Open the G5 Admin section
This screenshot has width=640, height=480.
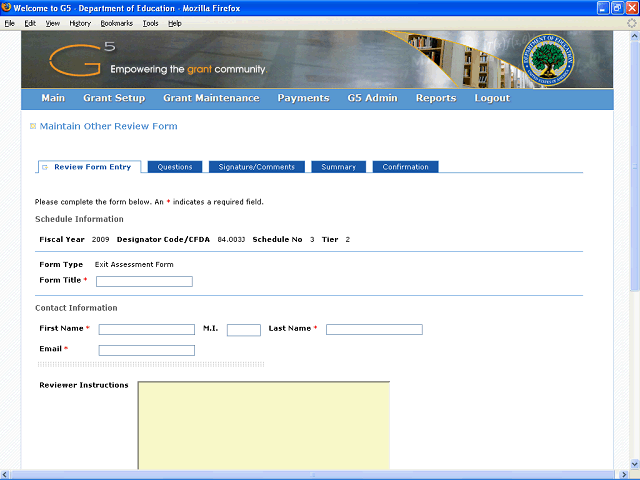373,98
